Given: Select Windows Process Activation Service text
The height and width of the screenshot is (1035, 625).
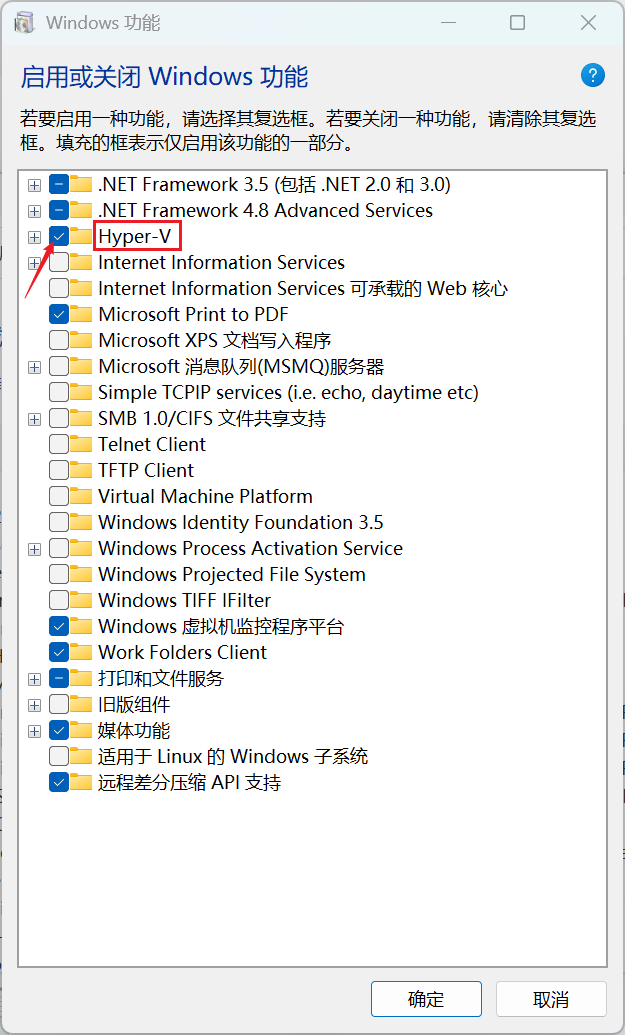Looking at the screenshot, I should point(250,549).
